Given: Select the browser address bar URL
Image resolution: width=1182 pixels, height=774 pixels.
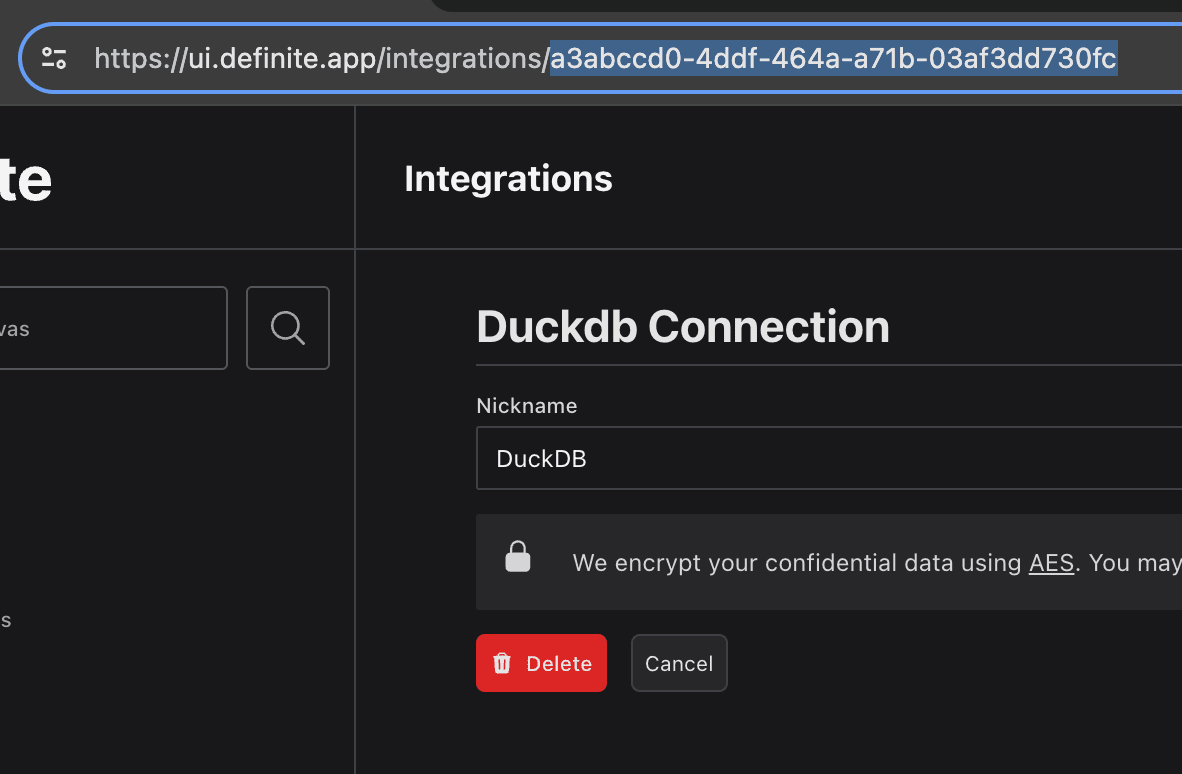Looking at the screenshot, I should tap(605, 58).
